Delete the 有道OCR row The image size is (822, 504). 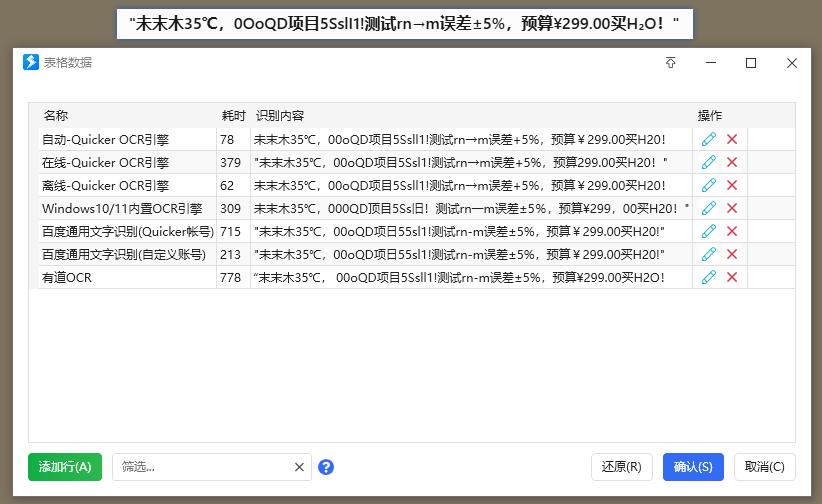[x=732, y=277]
